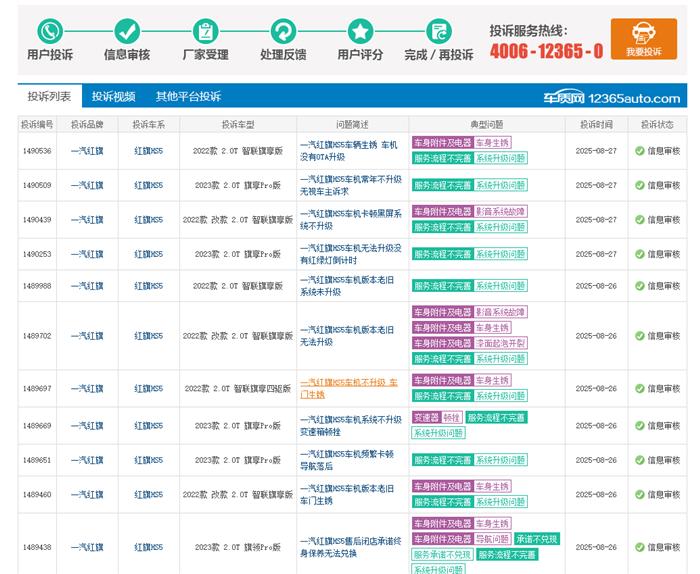700x574 pixels.
Task: Click the 变速器 tag in row 1489669
Action: point(425,417)
